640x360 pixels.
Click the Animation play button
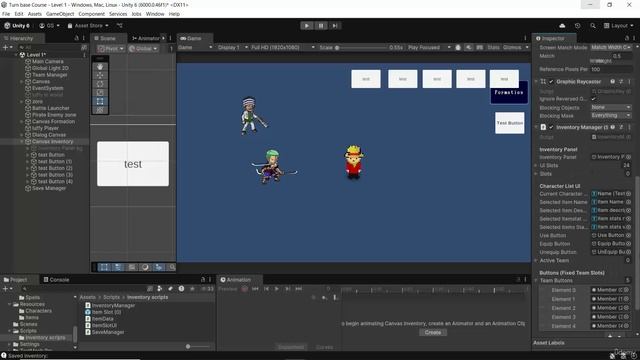tap(277, 289)
